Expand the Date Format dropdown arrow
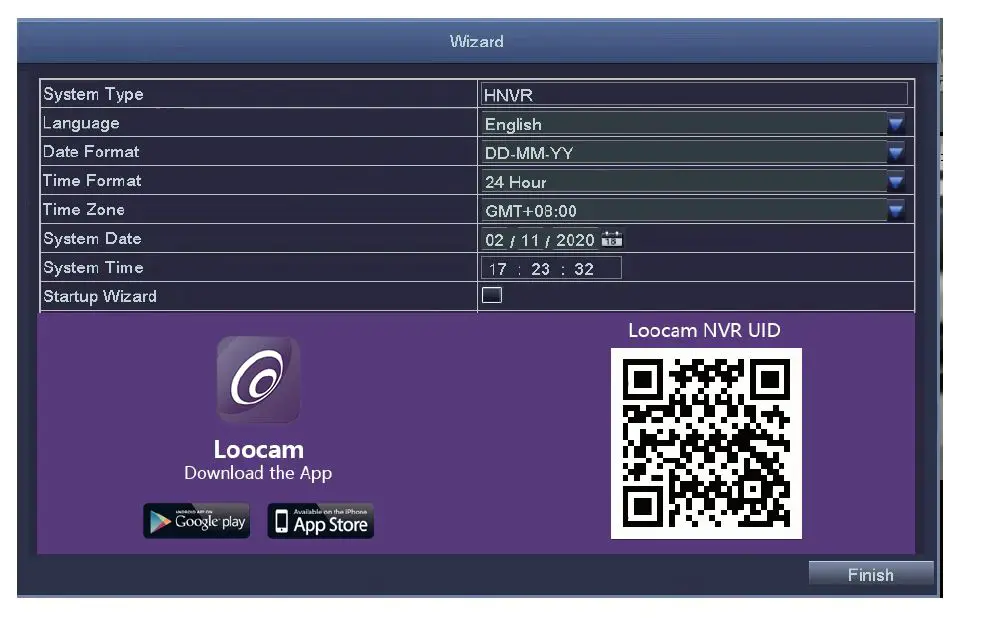Image resolution: width=984 pixels, height=618 pixels. 896,152
